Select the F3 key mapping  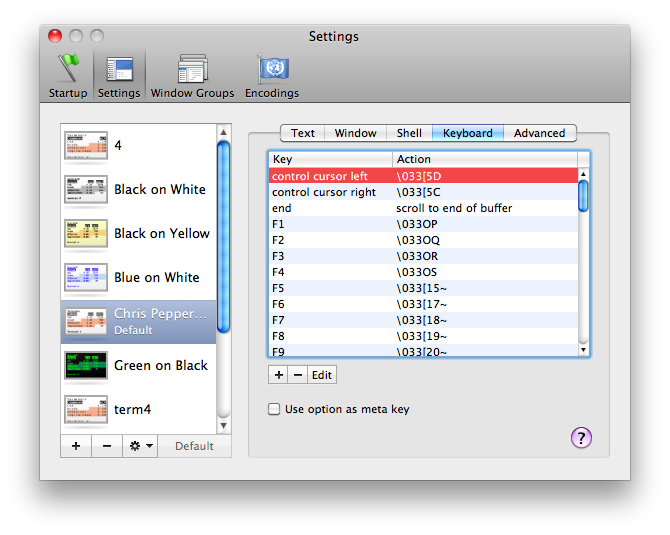click(423, 256)
